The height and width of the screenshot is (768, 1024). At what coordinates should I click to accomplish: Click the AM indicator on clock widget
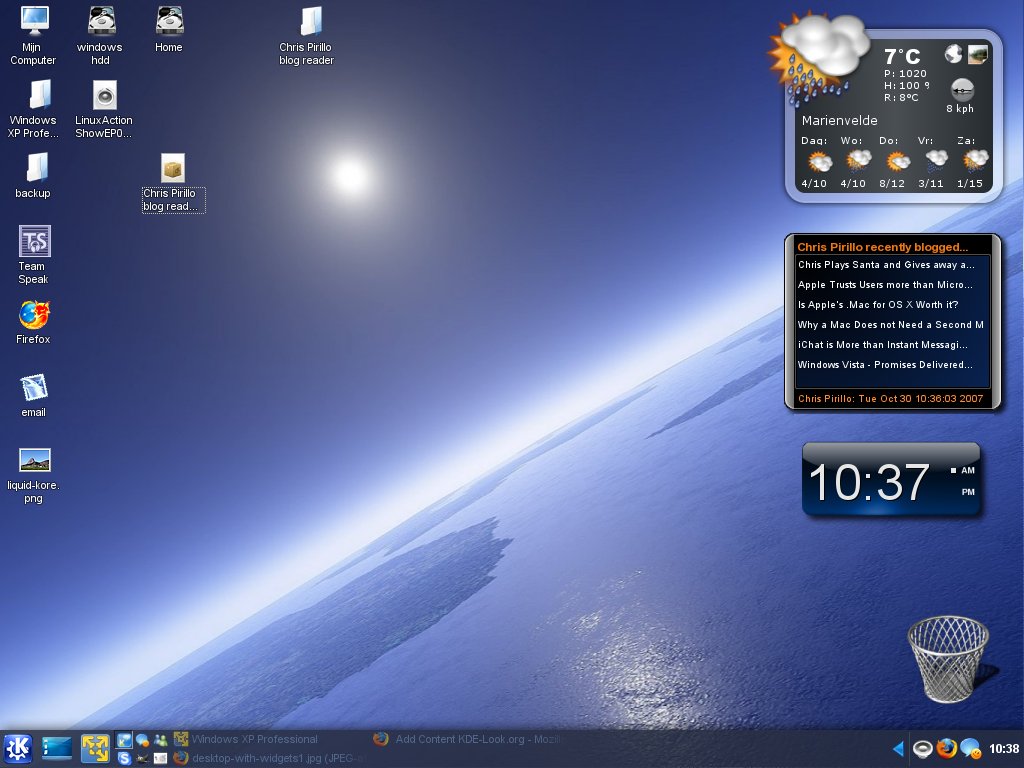pos(968,470)
